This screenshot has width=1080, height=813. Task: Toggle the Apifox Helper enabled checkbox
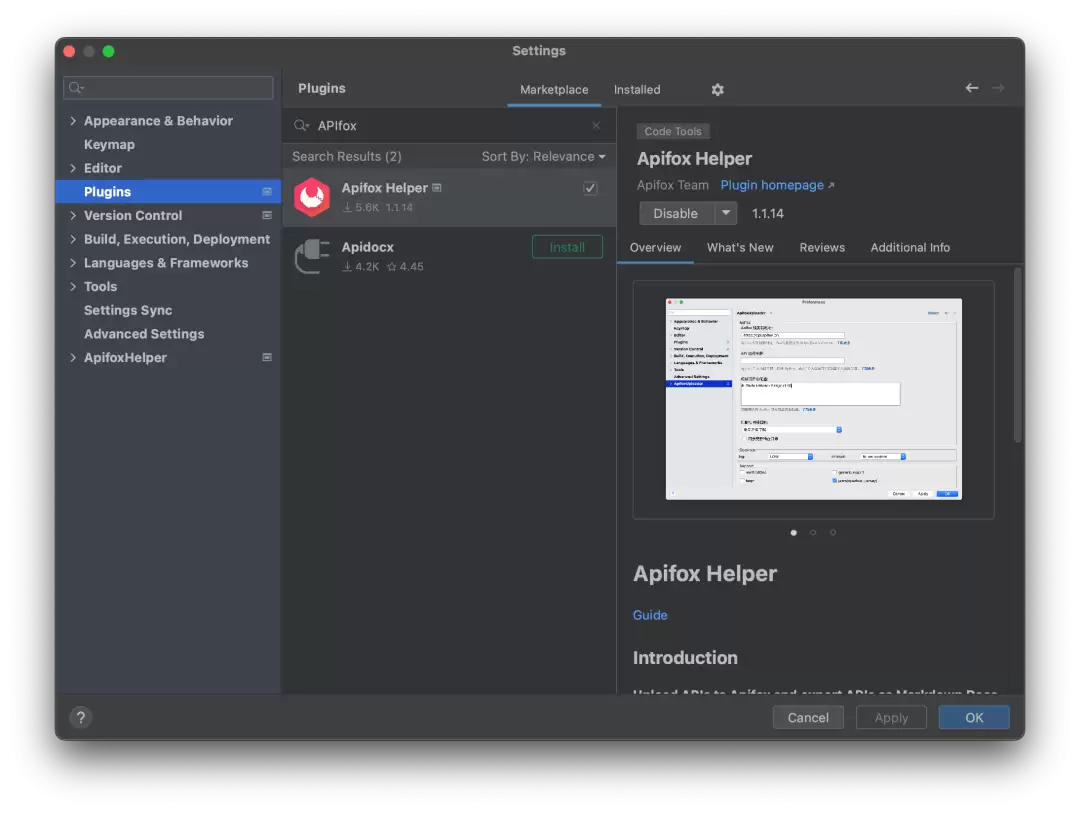590,188
